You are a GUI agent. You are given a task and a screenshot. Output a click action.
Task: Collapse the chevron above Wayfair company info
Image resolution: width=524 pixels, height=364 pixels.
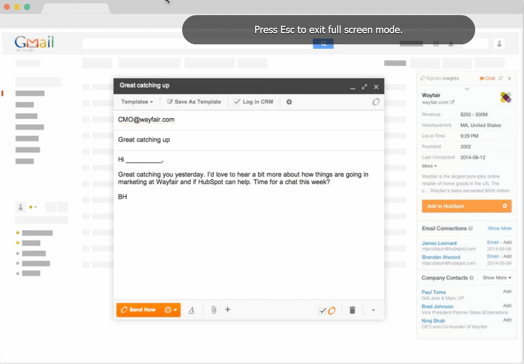[x=467, y=89]
